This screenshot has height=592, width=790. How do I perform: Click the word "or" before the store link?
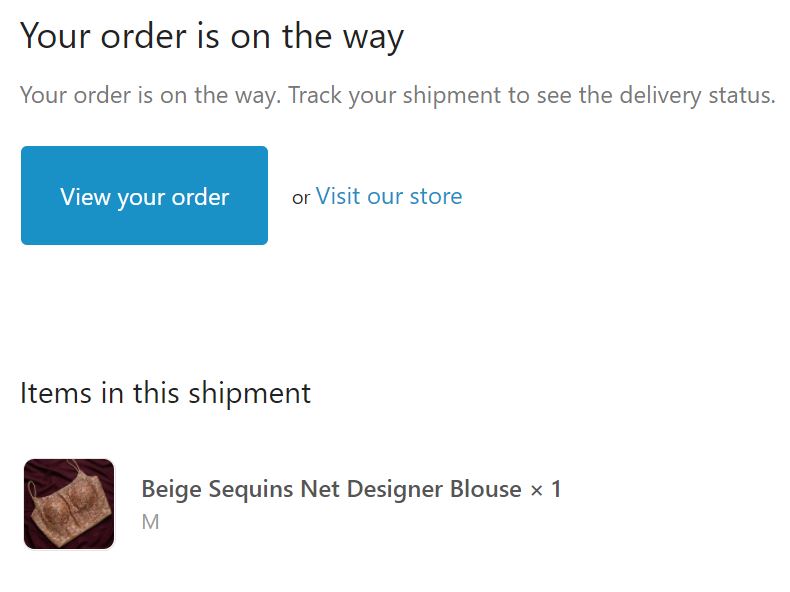(x=301, y=198)
